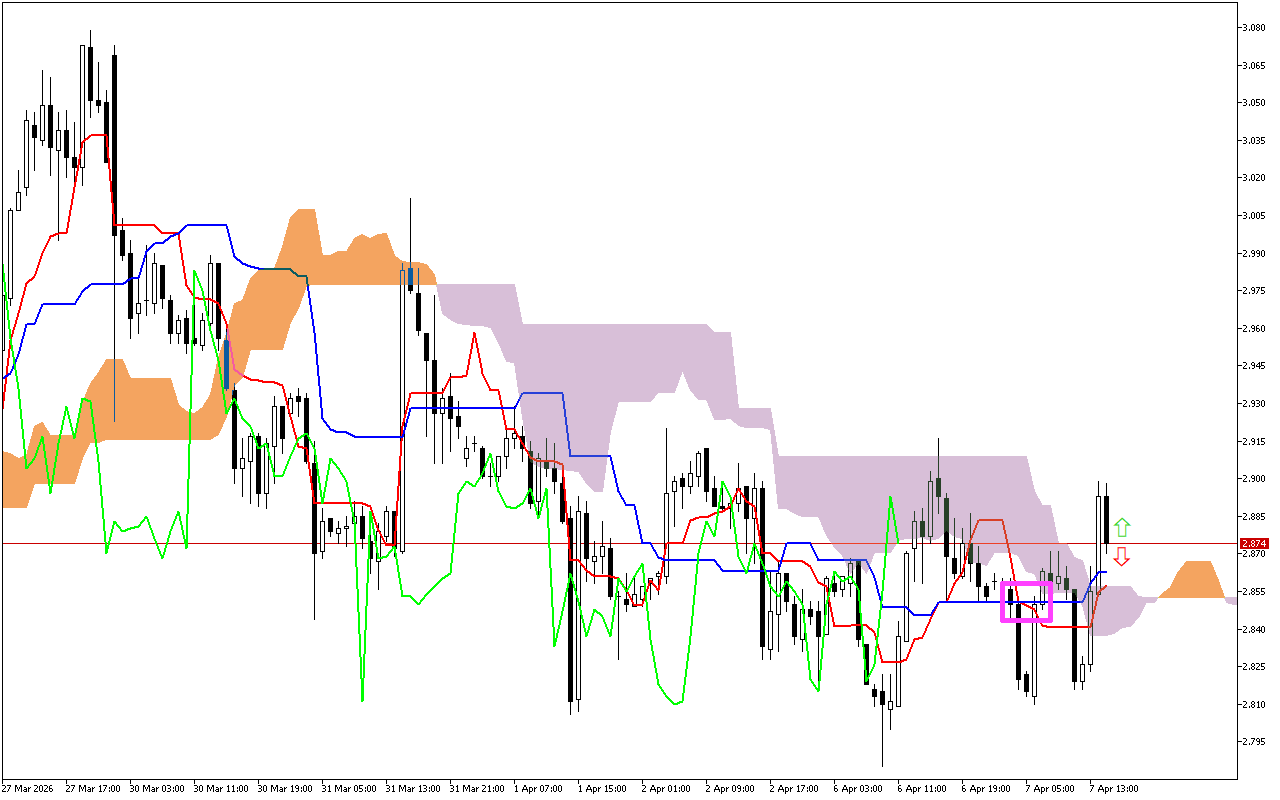This screenshot has height=800, width=1280.
Task: Click the green up arrow marker
Action: click(1122, 527)
